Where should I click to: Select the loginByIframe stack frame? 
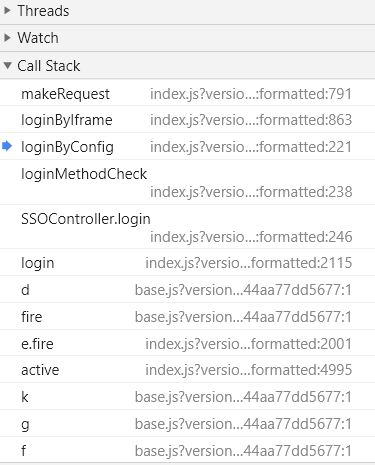[187, 120]
